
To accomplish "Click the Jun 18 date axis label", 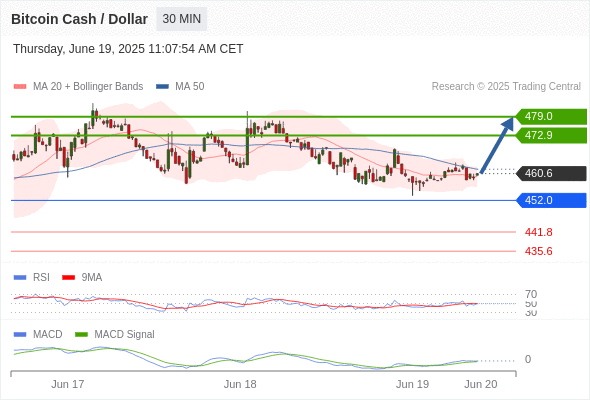I will tap(240, 384).
